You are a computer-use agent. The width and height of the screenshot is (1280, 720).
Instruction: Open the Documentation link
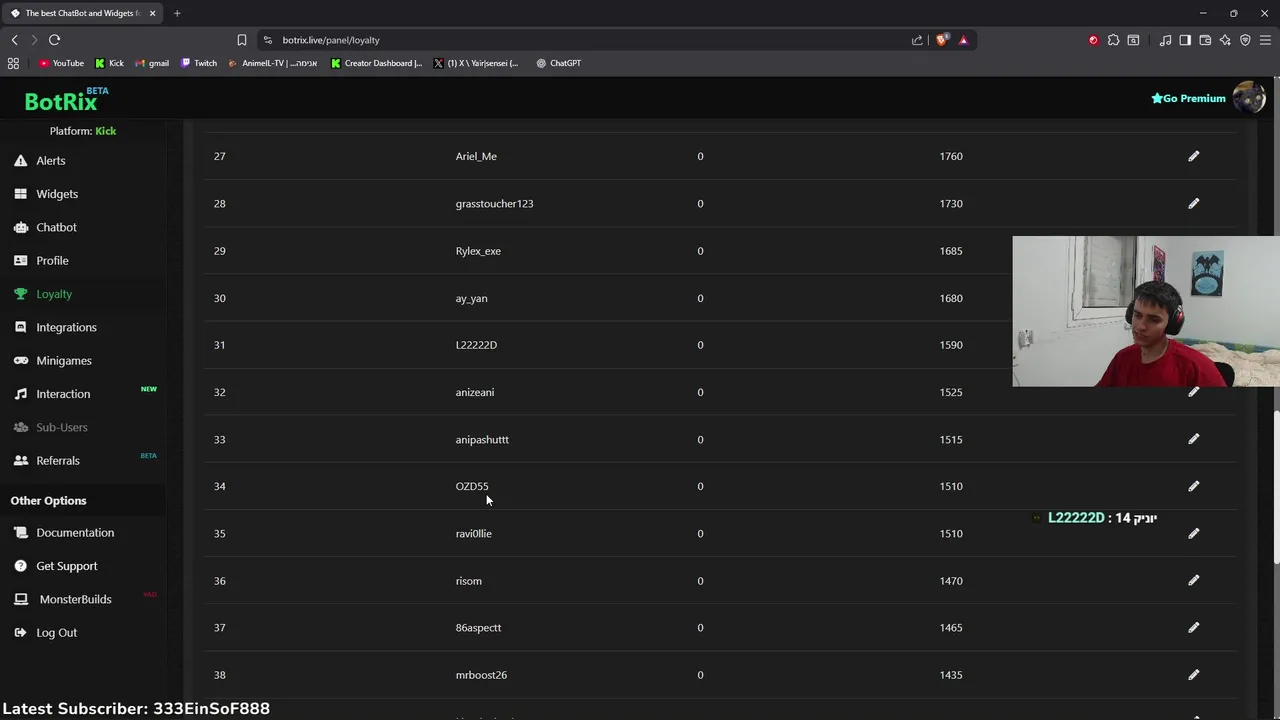(x=75, y=533)
